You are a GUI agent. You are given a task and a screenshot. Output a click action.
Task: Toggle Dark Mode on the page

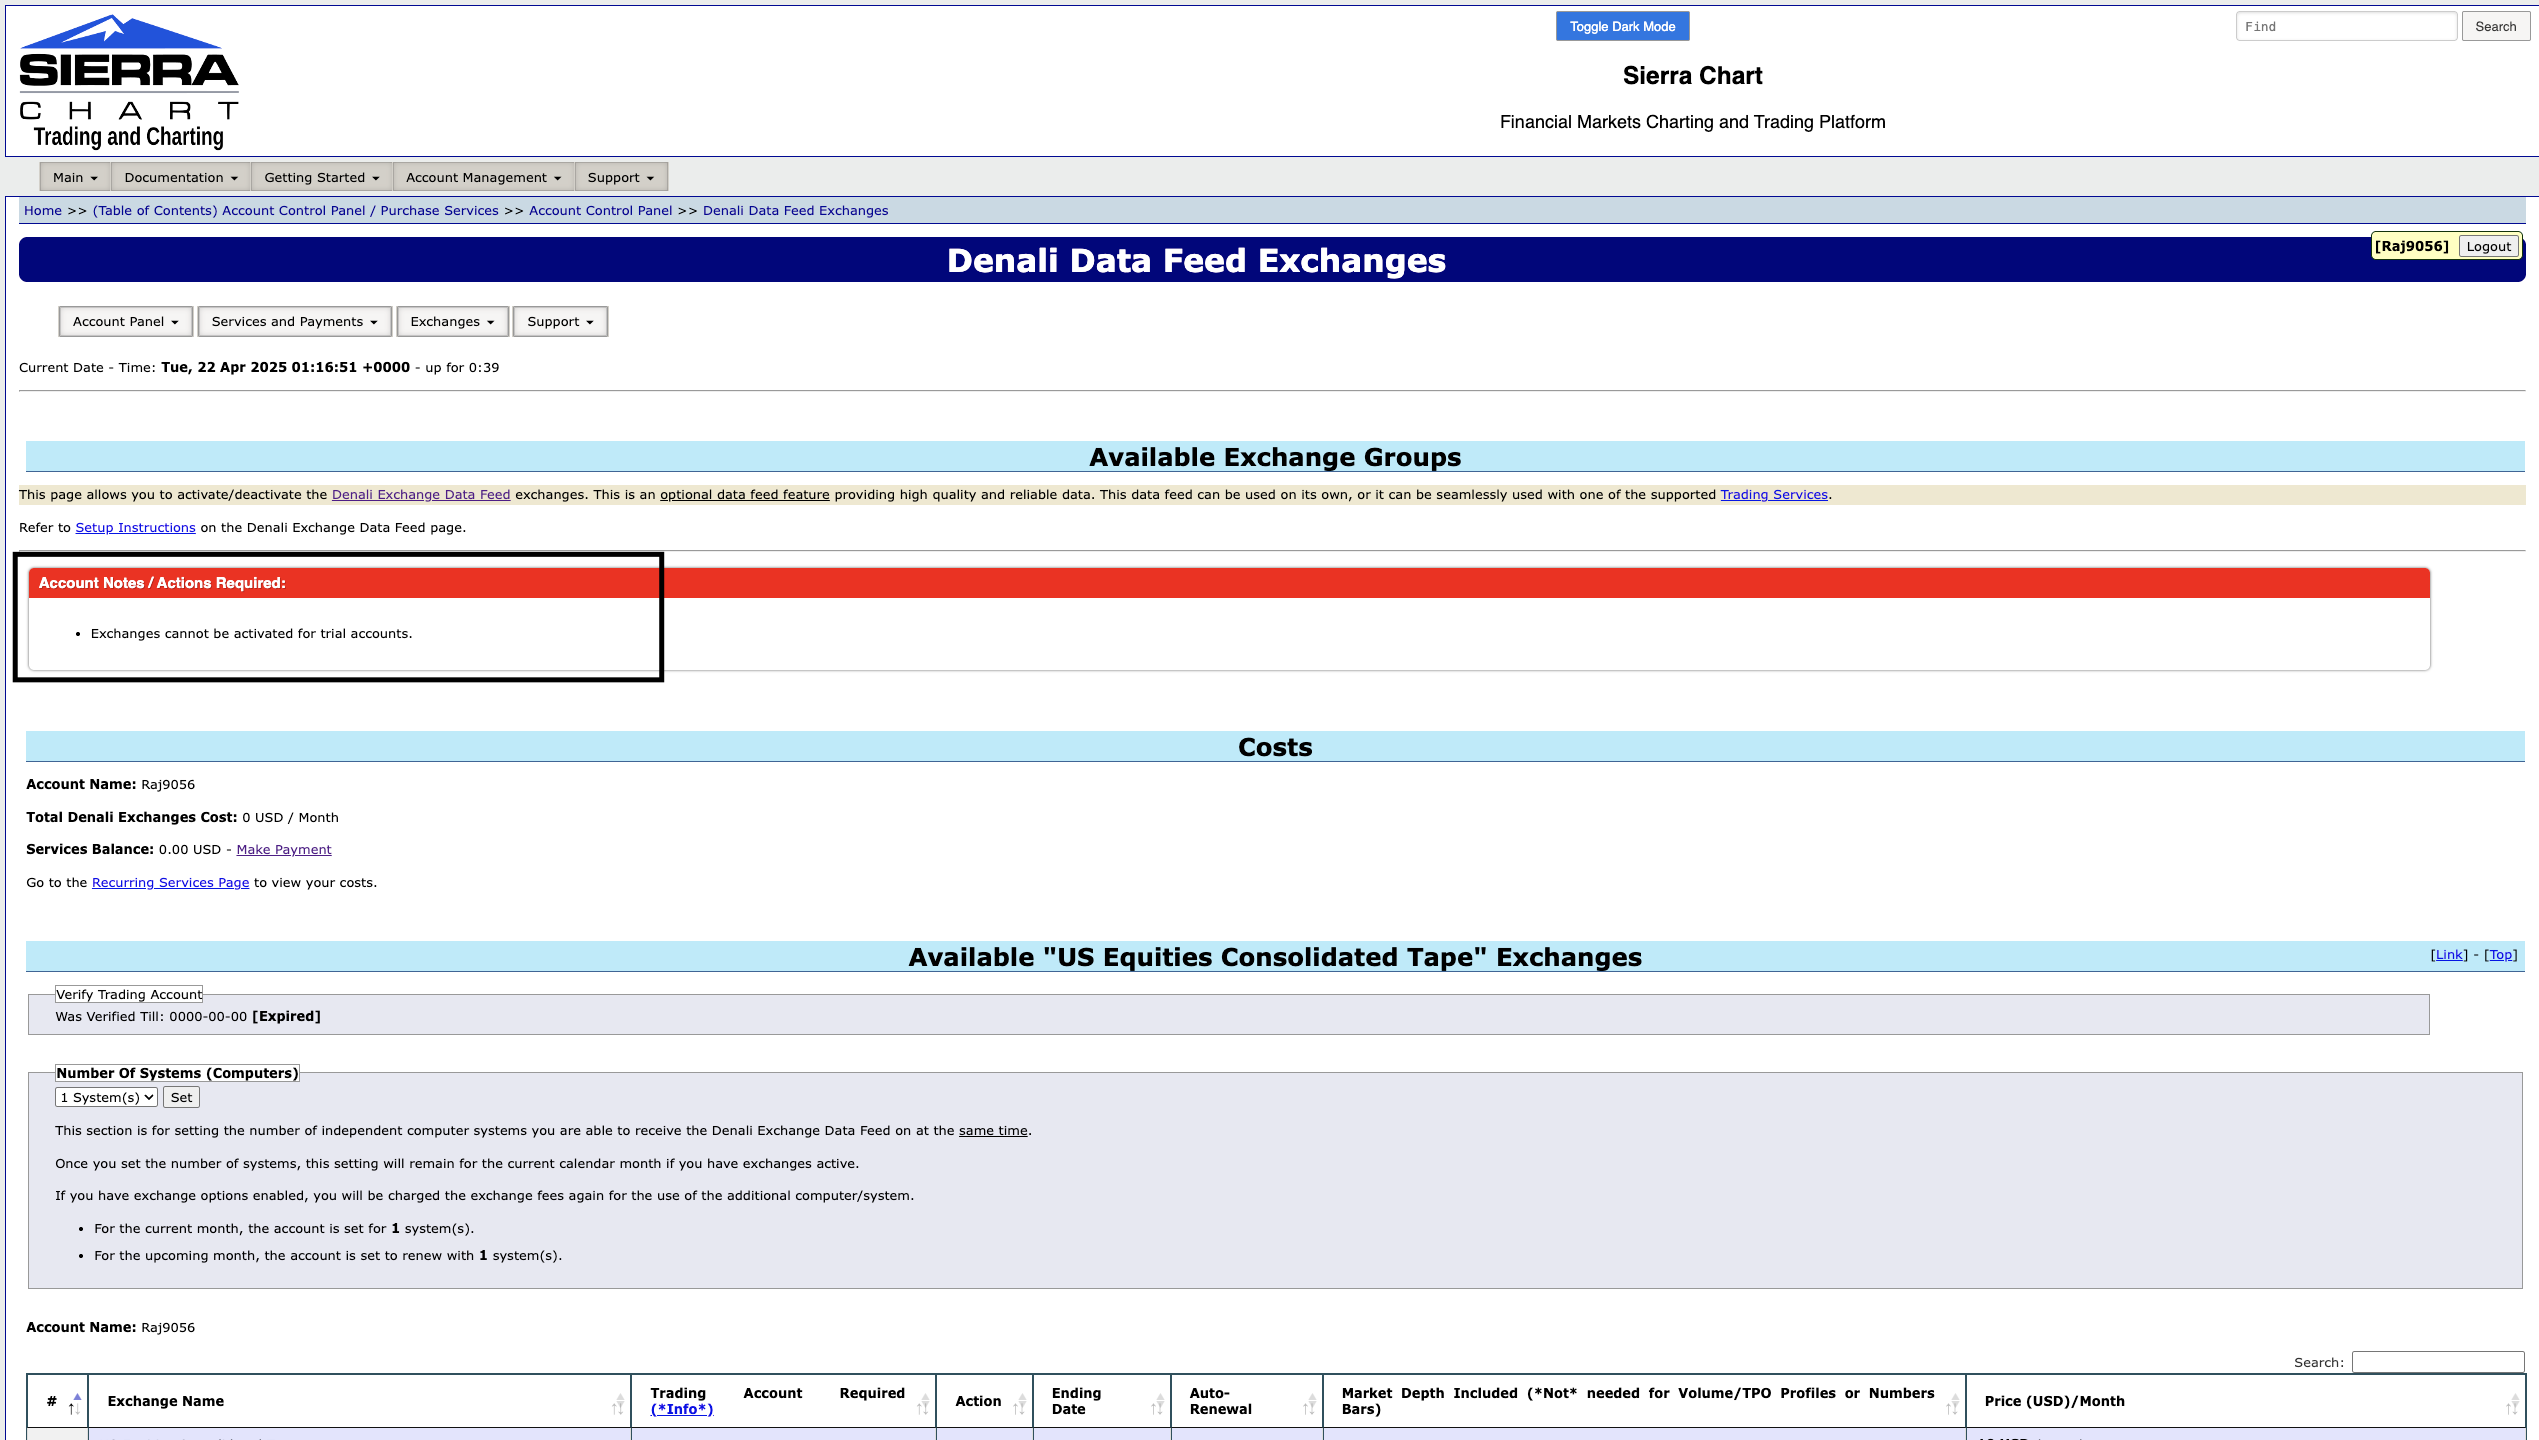pyautogui.click(x=1622, y=27)
